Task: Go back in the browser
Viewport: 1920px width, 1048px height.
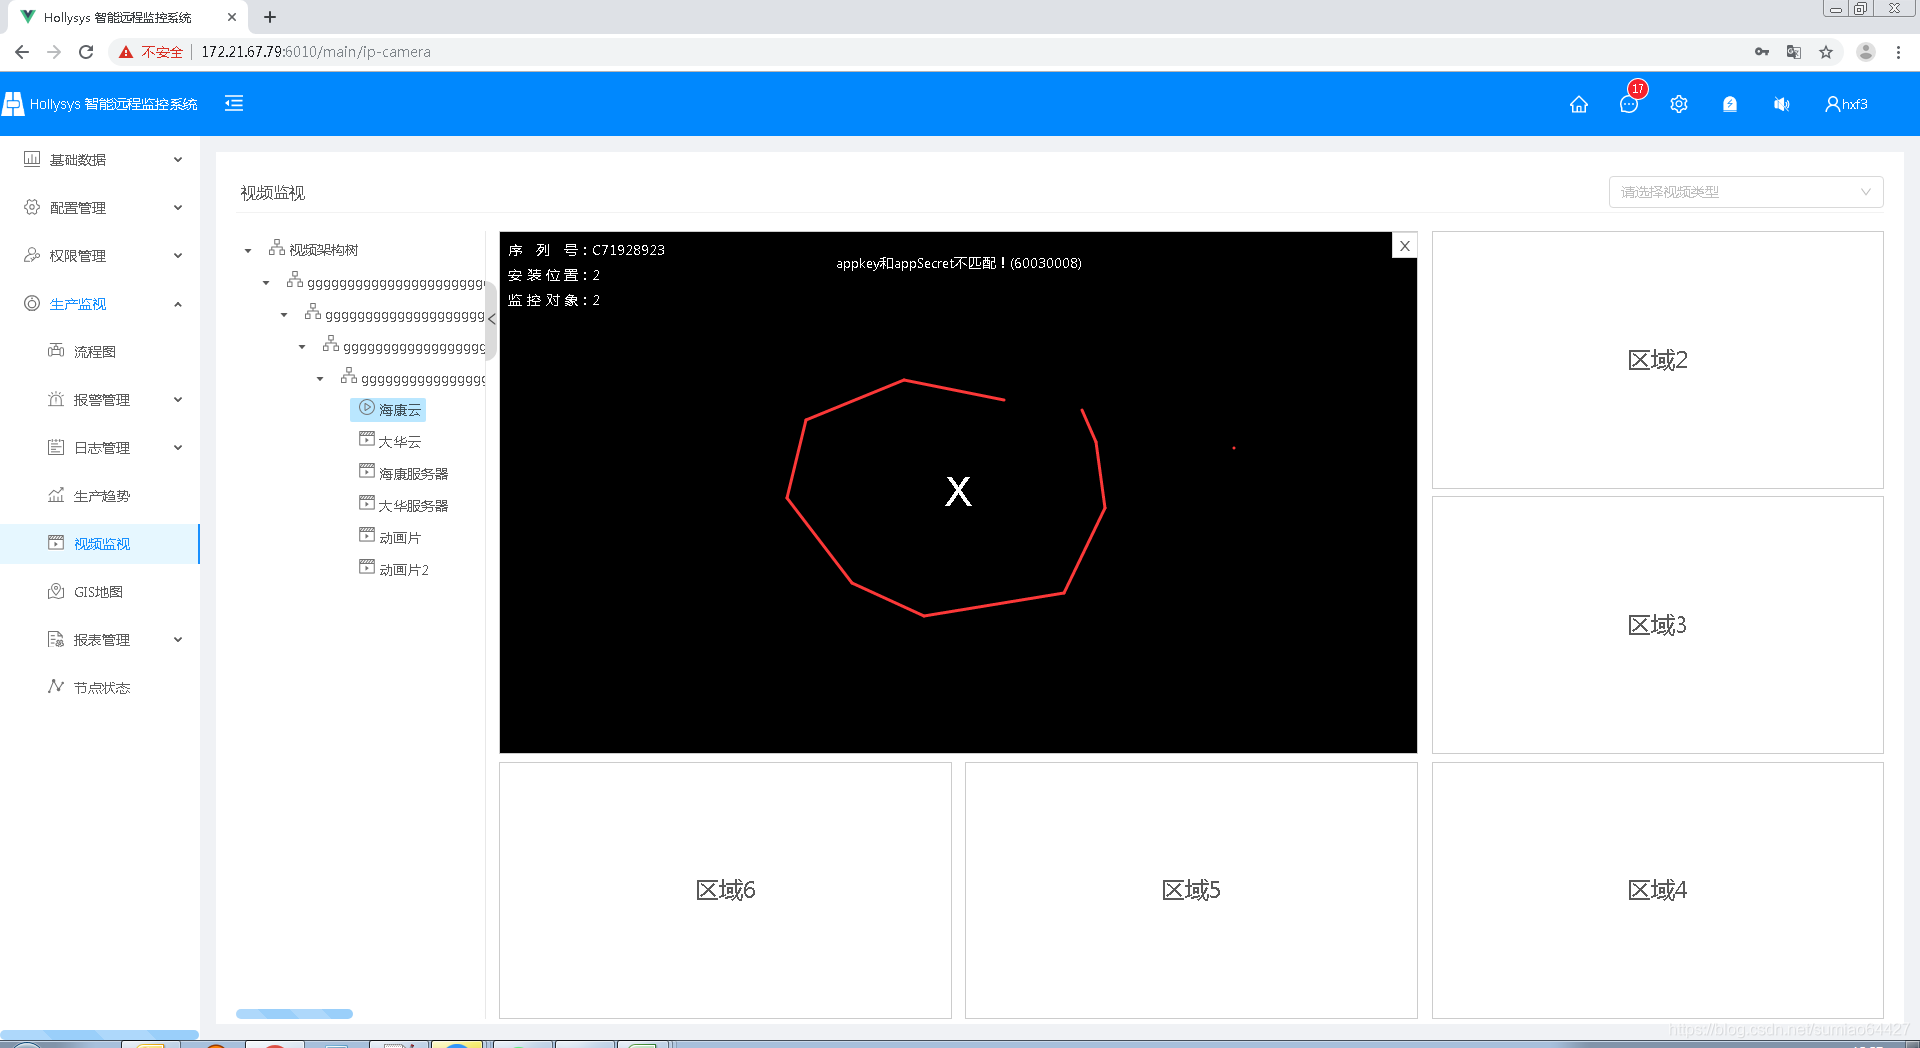Action: (22, 52)
